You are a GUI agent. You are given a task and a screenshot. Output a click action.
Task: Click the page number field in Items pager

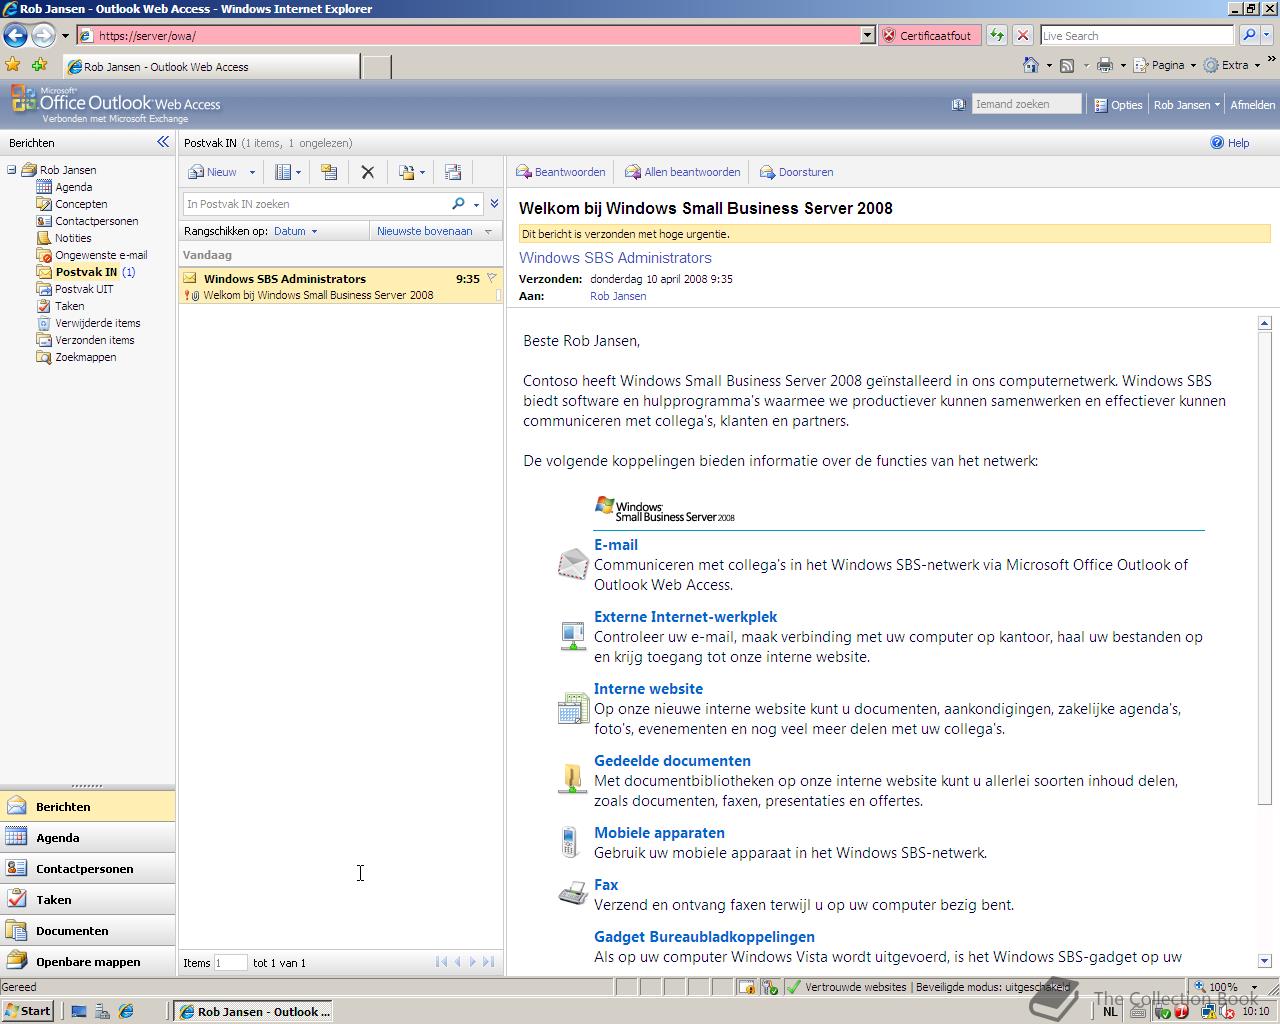click(230, 963)
